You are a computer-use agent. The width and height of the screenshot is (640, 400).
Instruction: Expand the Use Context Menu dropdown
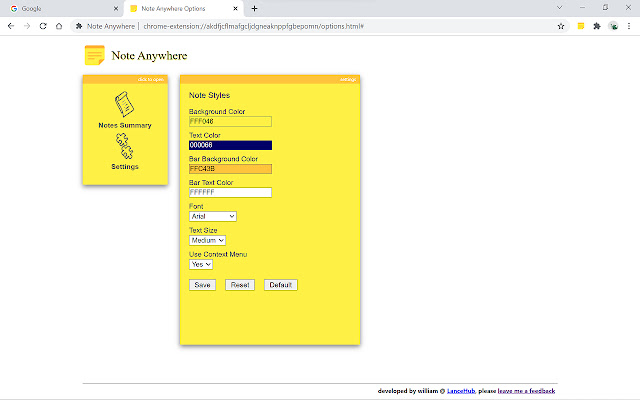coord(201,264)
